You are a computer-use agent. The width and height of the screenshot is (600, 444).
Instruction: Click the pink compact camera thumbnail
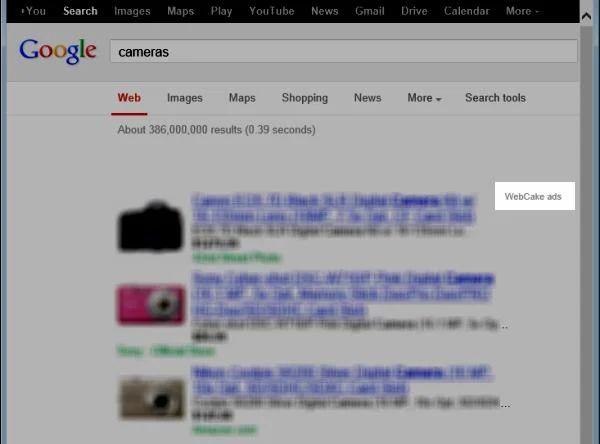(150, 305)
